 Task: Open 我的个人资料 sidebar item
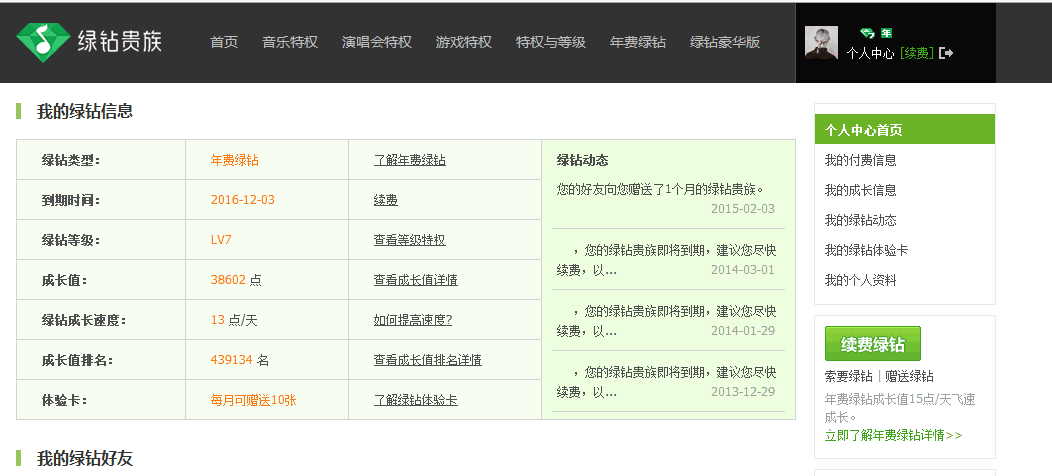point(860,280)
